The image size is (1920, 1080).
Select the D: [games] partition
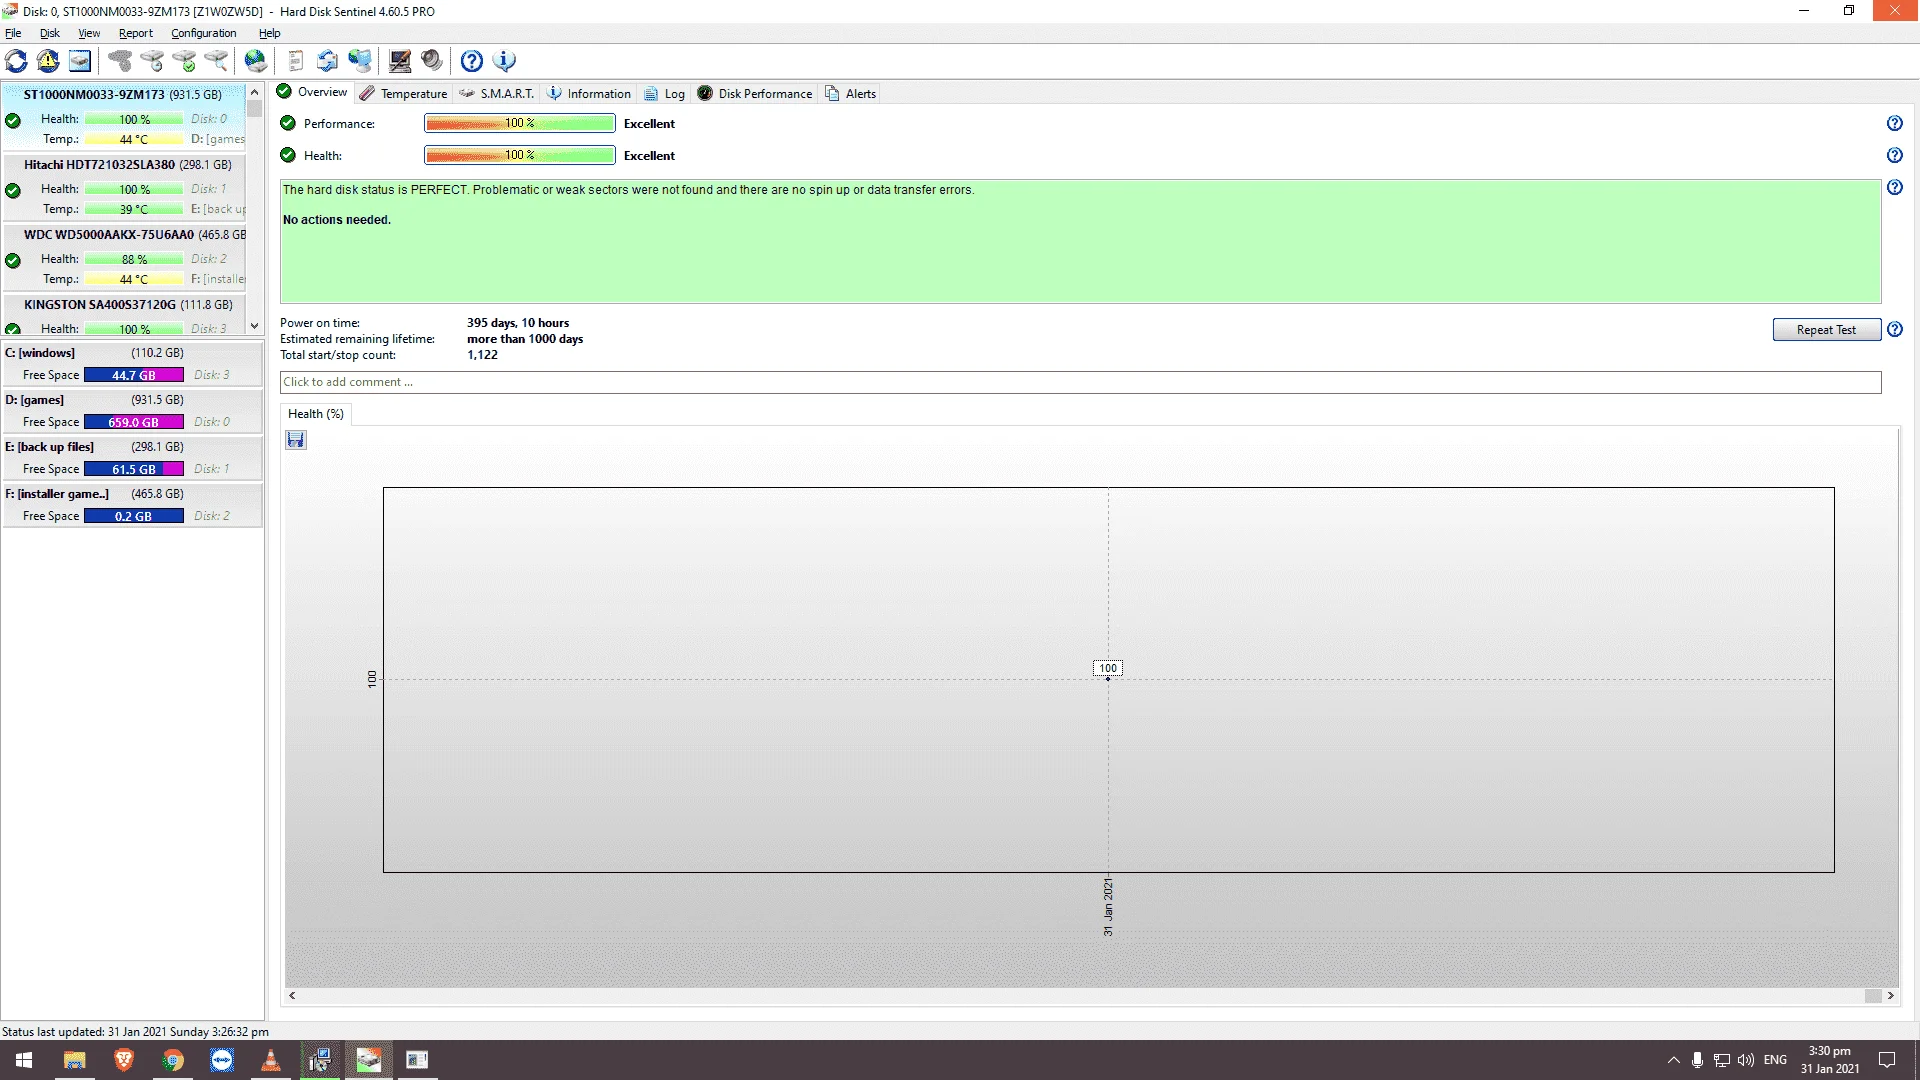click(132, 411)
